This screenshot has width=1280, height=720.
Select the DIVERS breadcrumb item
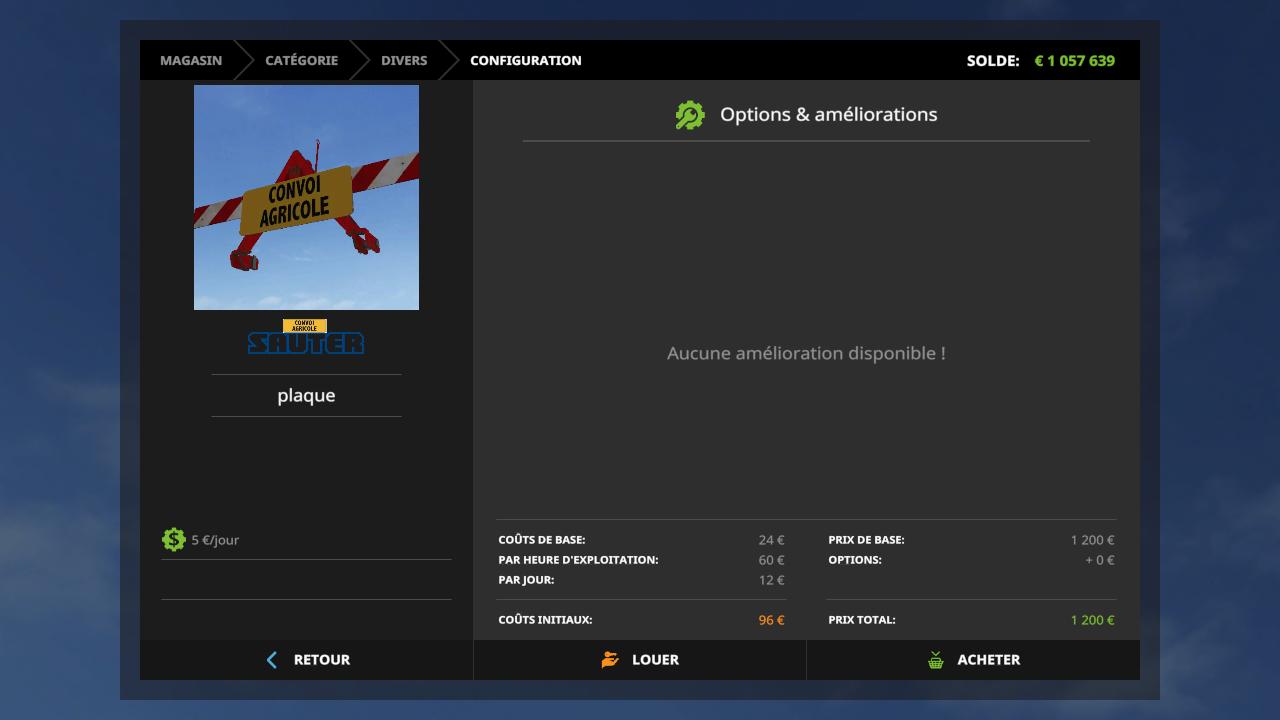click(403, 61)
